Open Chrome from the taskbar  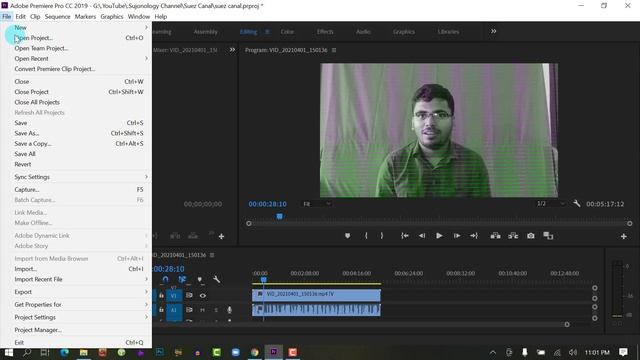tap(255, 352)
